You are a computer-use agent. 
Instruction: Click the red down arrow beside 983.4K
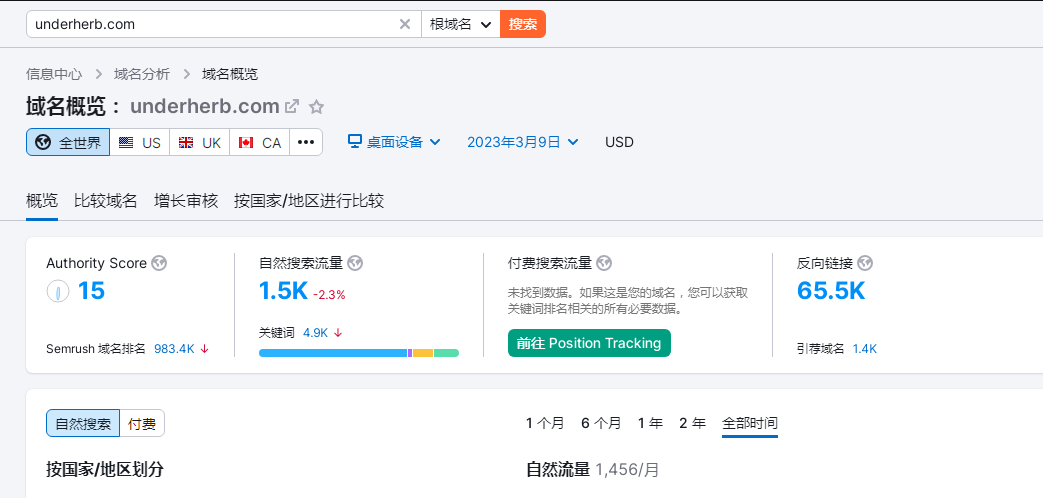[204, 348]
